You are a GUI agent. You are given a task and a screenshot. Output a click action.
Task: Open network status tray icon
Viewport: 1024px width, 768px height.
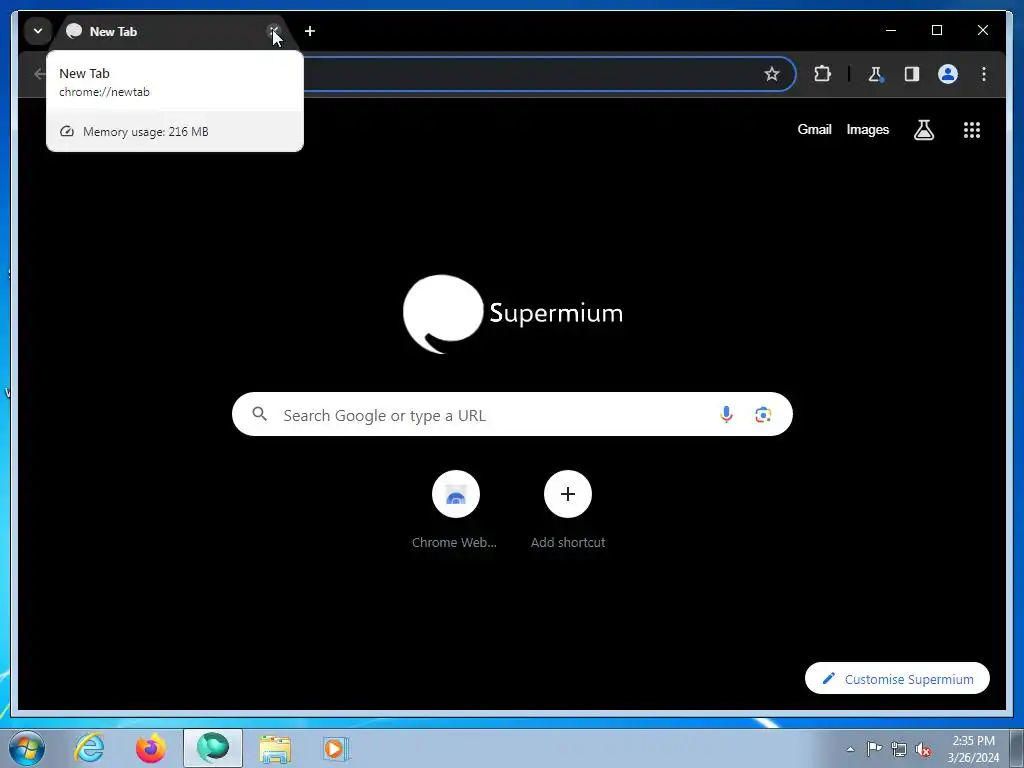point(899,749)
